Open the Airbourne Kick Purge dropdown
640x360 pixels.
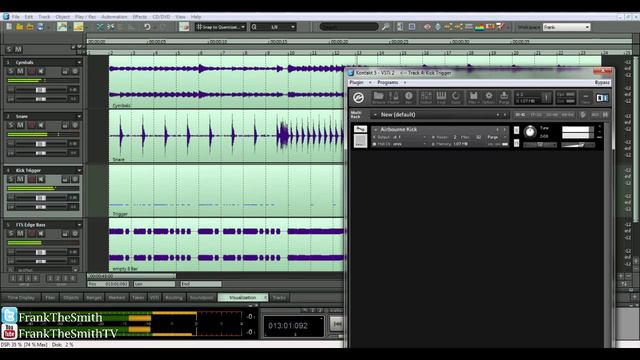(x=496, y=137)
